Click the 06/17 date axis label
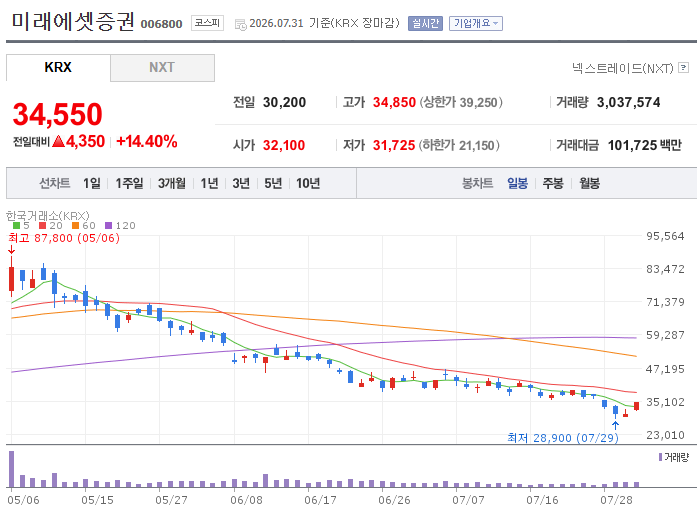The height and width of the screenshot is (512, 697). pyautogui.click(x=320, y=500)
